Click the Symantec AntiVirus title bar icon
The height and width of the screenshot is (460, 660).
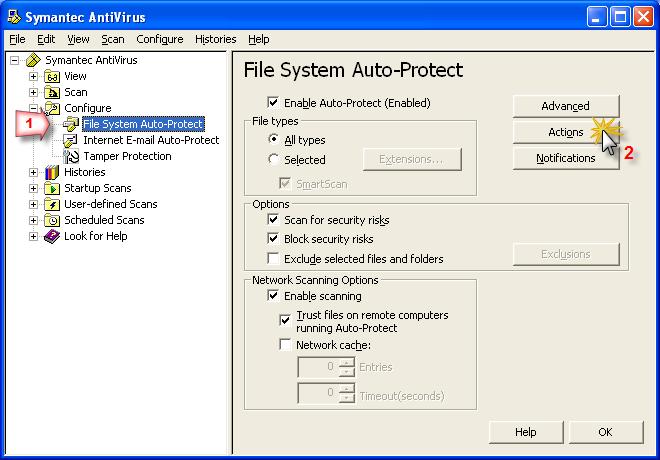coord(14,17)
